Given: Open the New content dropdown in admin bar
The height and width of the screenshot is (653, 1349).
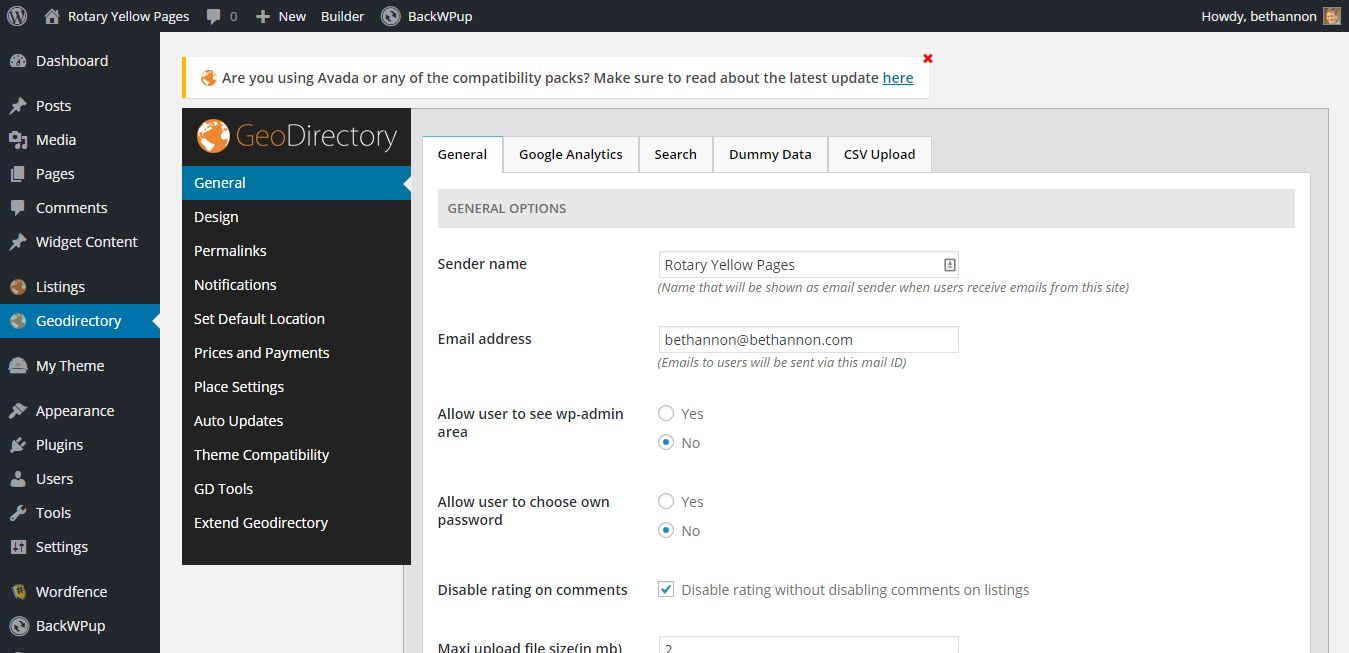Looking at the screenshot, I should point(281,16).
